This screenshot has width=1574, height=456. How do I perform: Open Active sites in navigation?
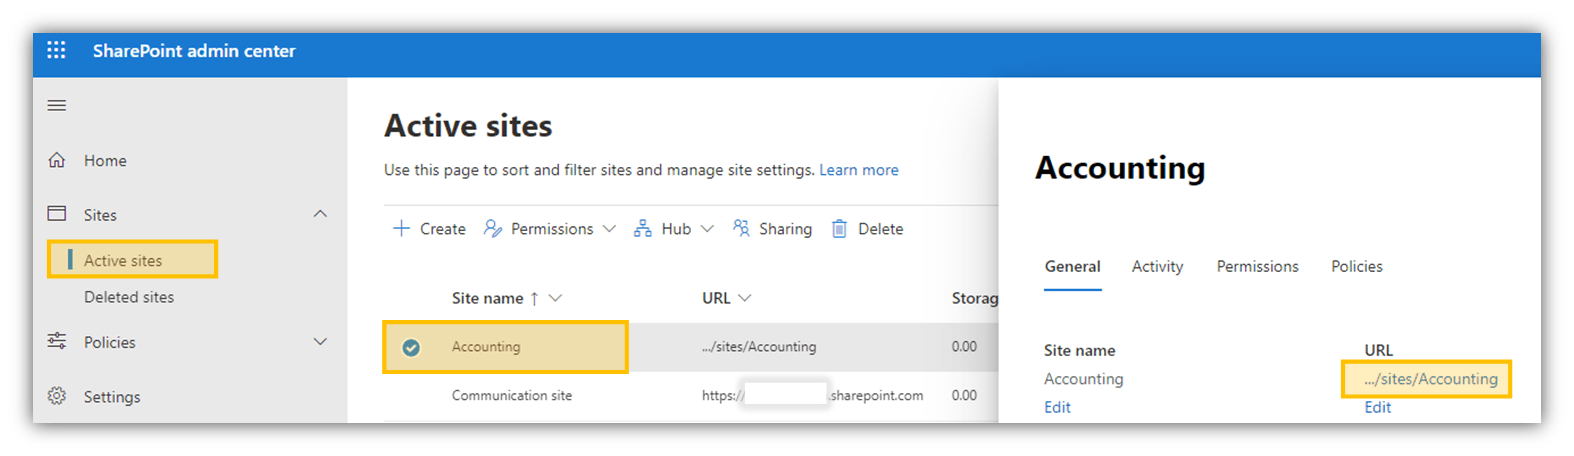[x=123, y=260]
